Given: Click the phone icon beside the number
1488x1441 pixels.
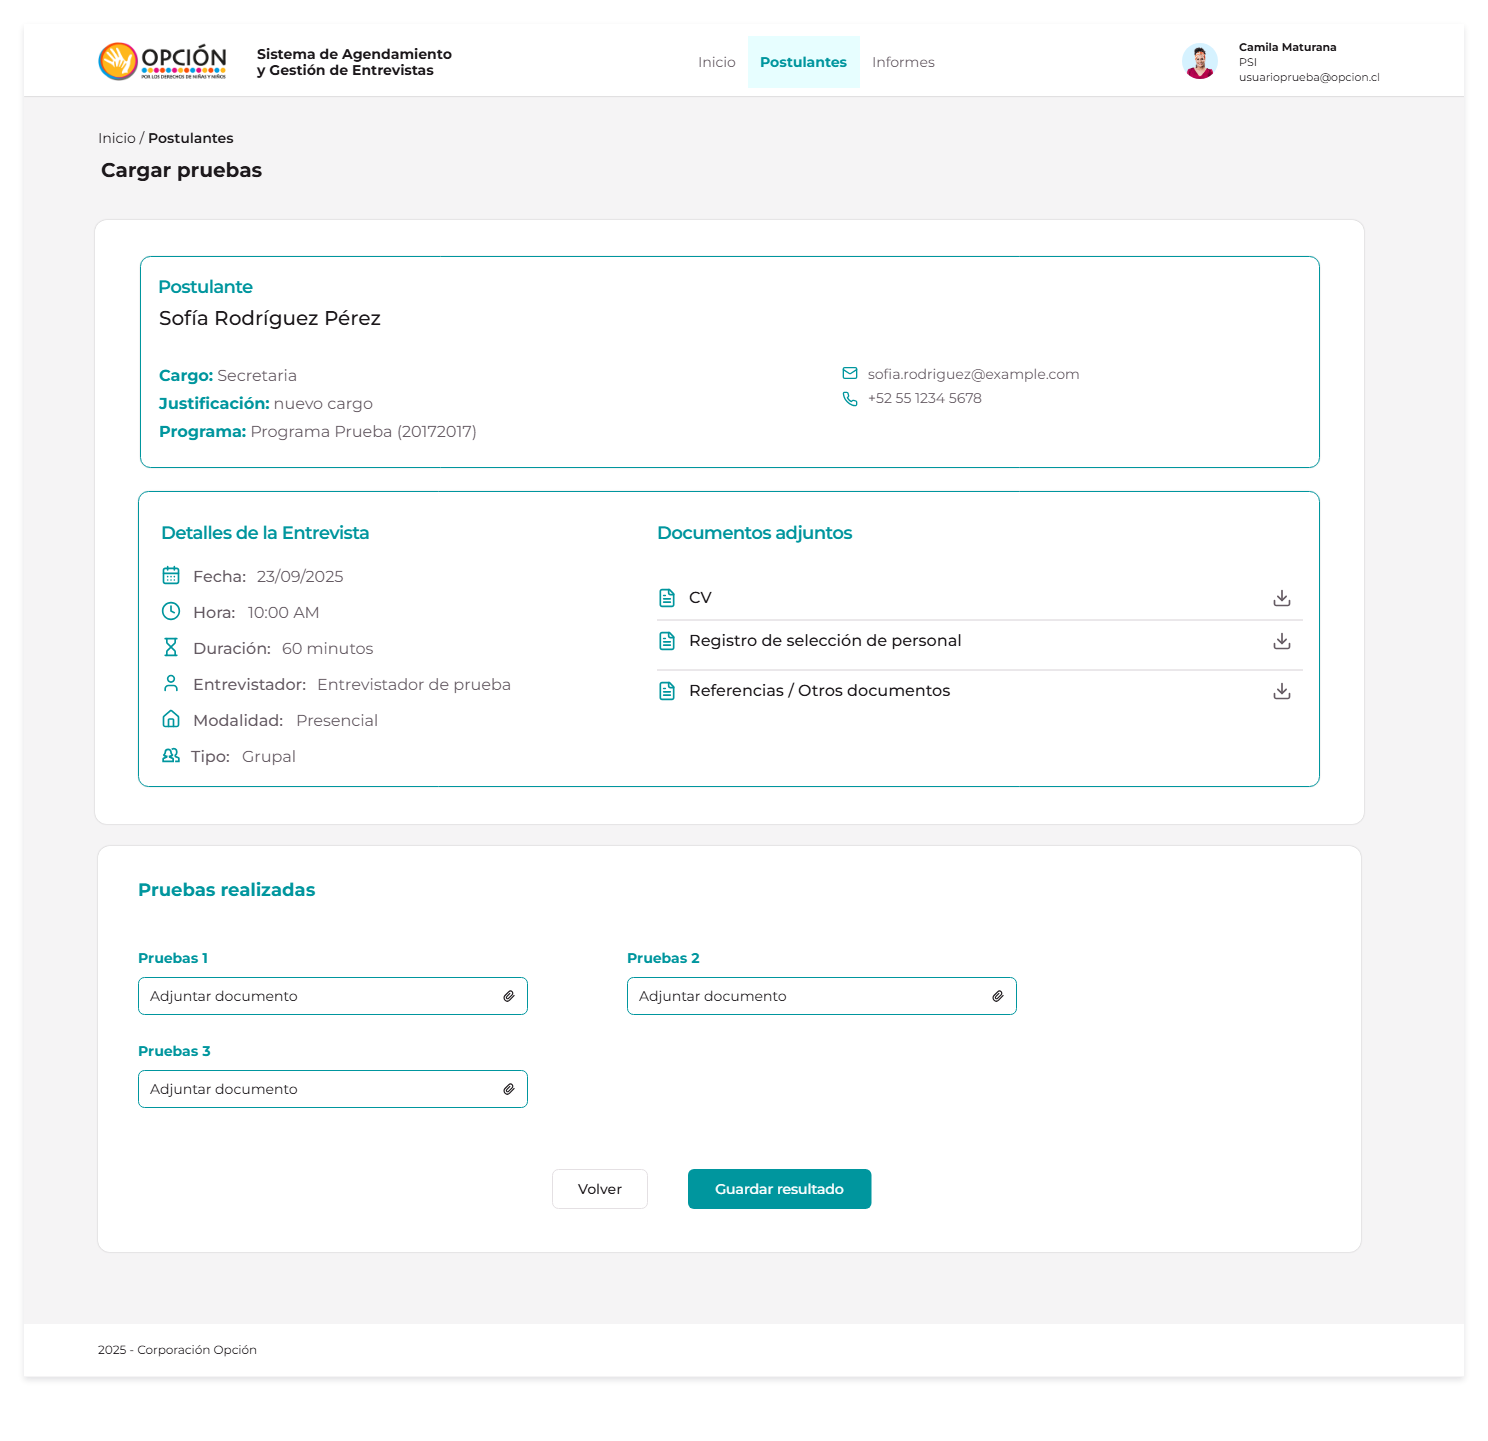Looking at the screenshot, I should click(x=850, y=398).
